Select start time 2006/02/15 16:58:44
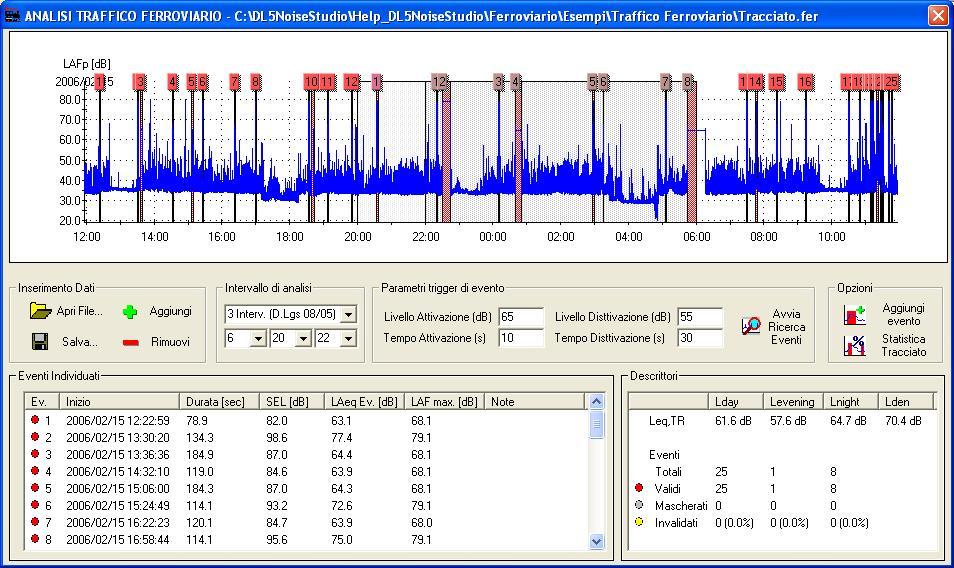Screen dimensions: 954x568 [x=117, y=539]
